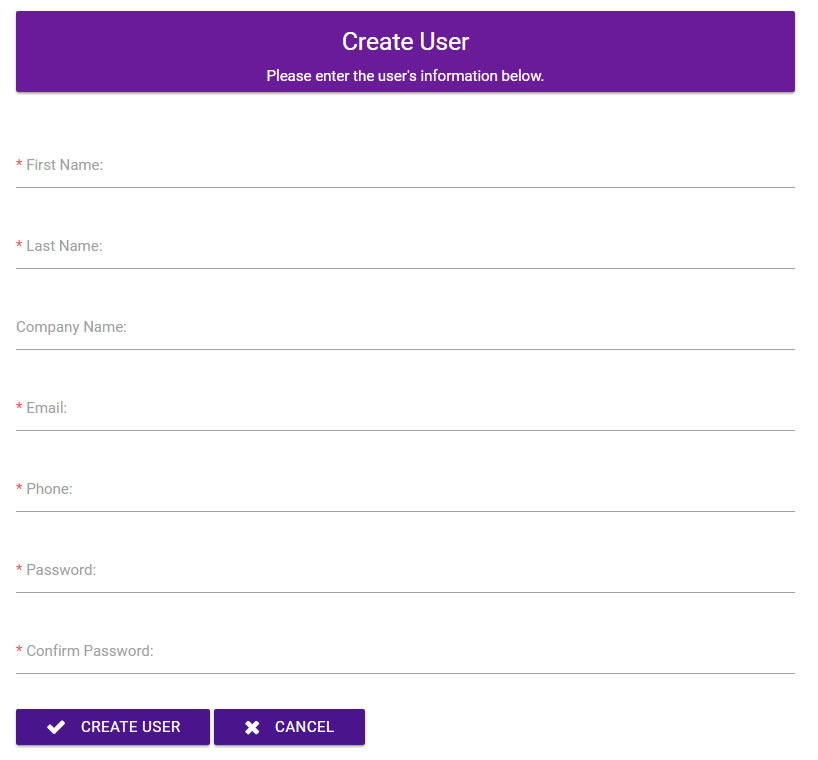Click the Email input field
Screen dimensions: 818x760
(400, 421)
